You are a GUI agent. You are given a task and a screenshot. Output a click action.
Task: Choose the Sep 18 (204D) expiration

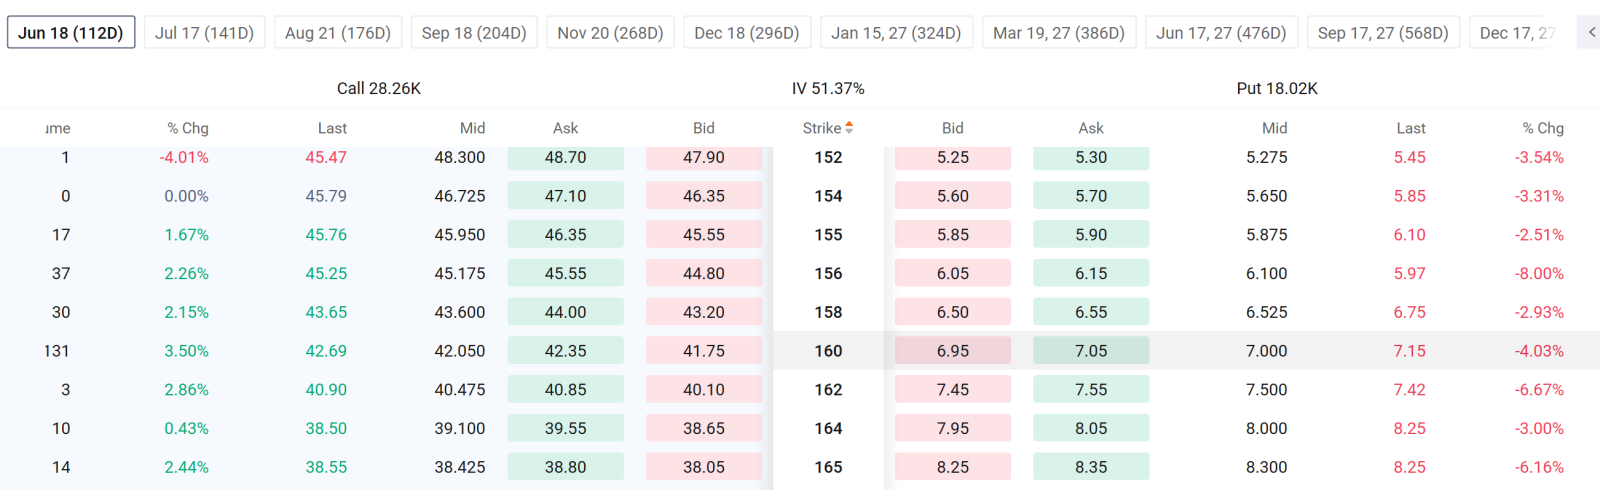[474, 33]
